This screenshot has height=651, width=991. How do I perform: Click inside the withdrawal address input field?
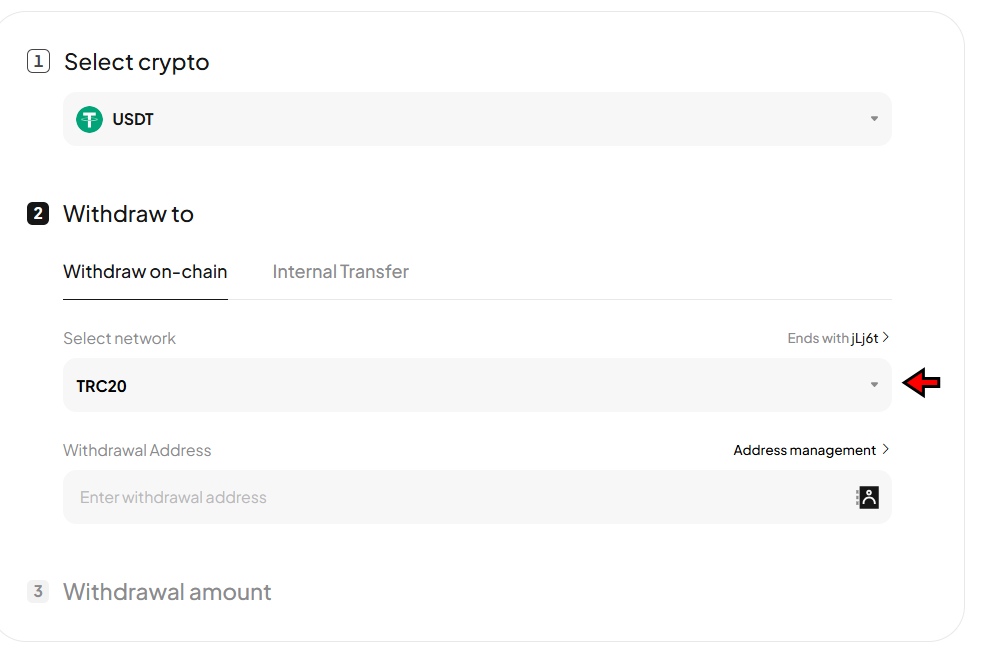coord(400,496)
